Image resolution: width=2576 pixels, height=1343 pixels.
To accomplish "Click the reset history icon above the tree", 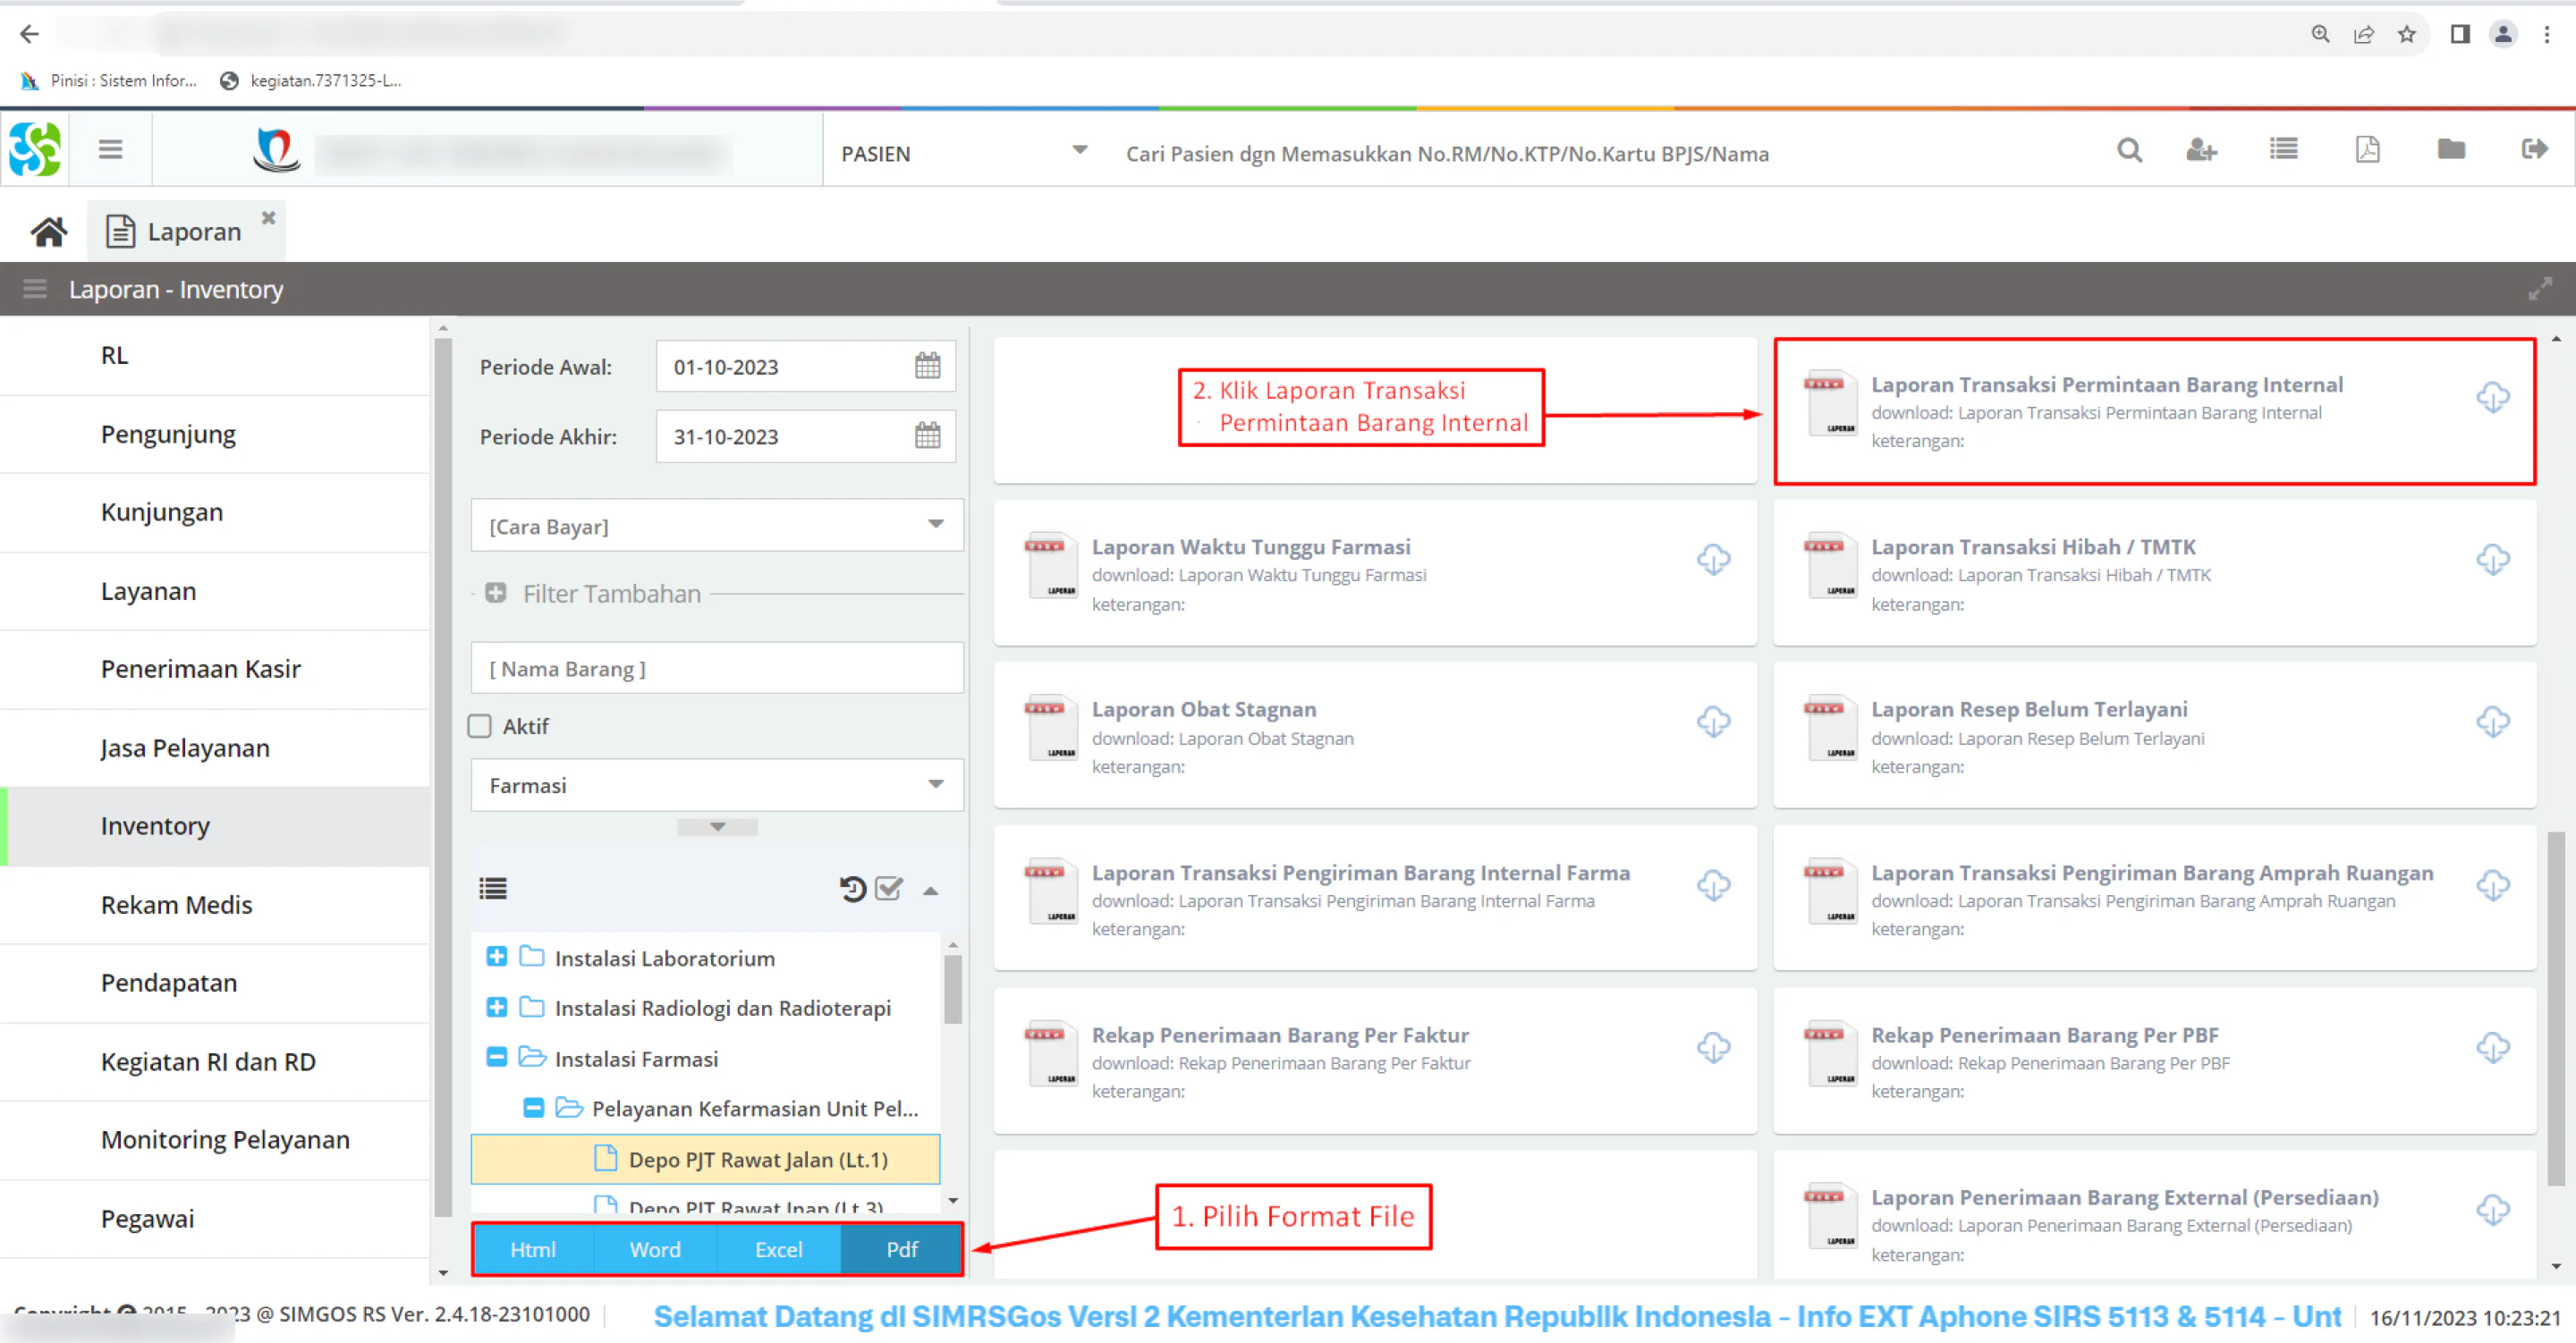I will pos(852,888).
